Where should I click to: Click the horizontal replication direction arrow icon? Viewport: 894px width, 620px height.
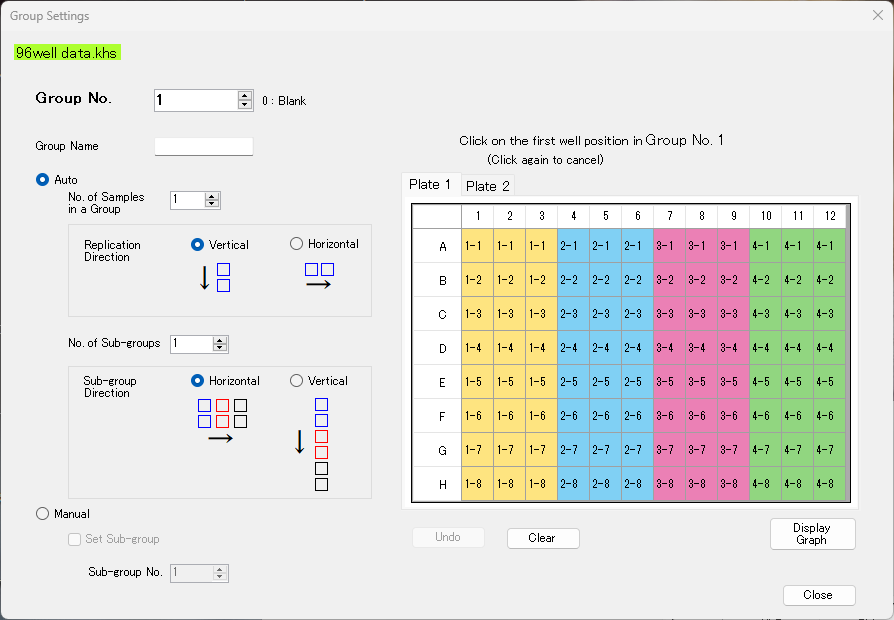pyautogui.click(x=319, y=277)
